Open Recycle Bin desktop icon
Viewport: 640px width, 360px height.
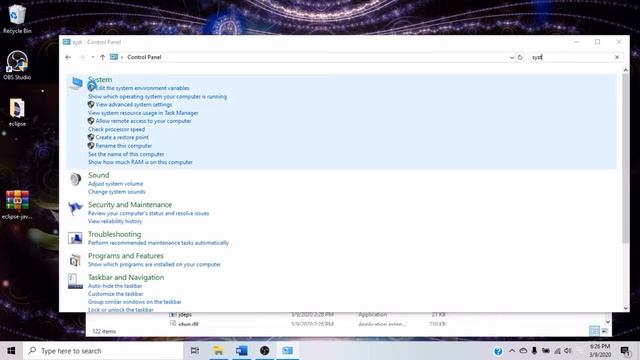[x=17, y=19]
